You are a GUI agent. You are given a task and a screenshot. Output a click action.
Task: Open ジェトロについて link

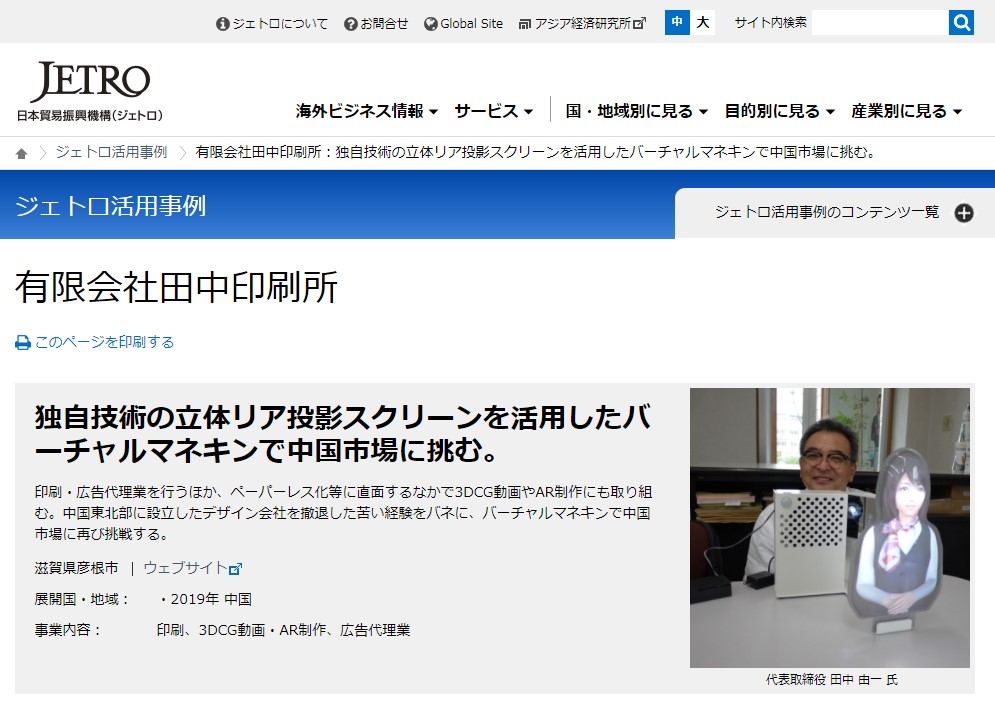[x=279, y=24]
